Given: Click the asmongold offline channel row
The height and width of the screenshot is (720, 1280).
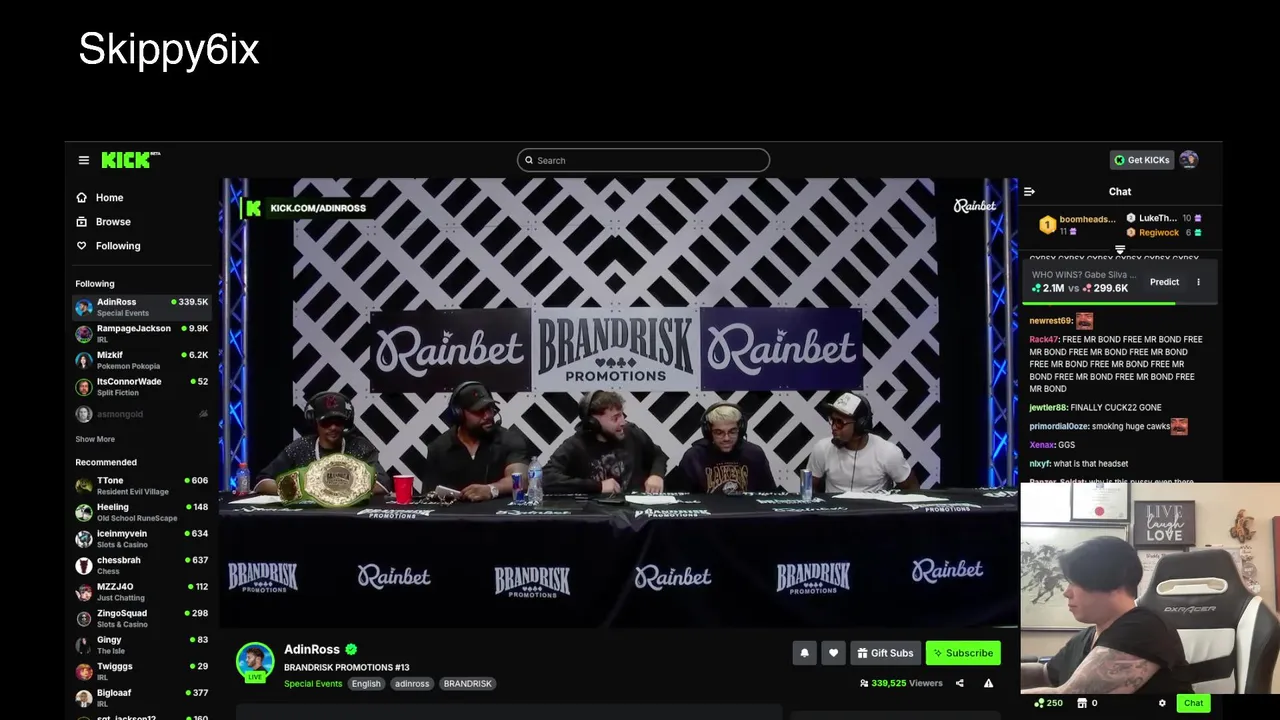Looking at the screenshot, I should point(142,414).
